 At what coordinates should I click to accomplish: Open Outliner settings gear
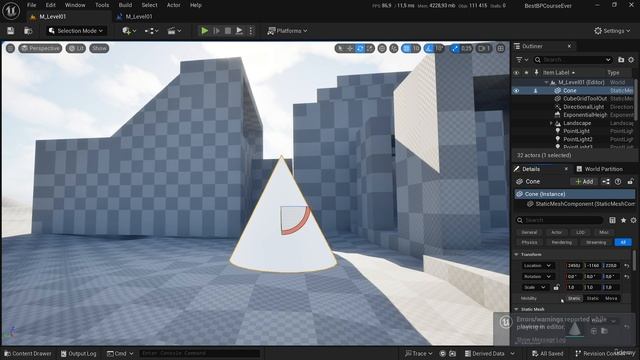pos(631,60)
